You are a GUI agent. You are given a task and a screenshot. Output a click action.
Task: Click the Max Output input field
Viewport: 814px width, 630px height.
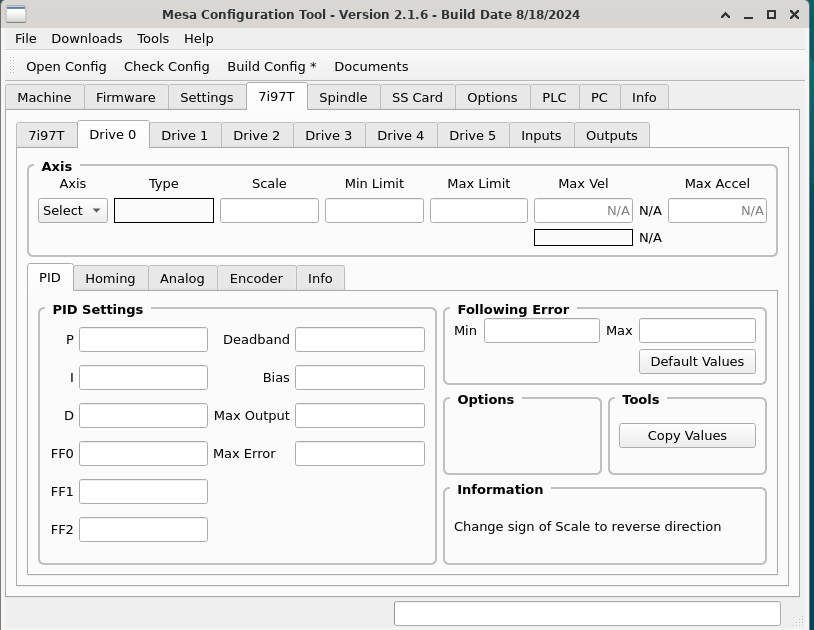(360, 416)
